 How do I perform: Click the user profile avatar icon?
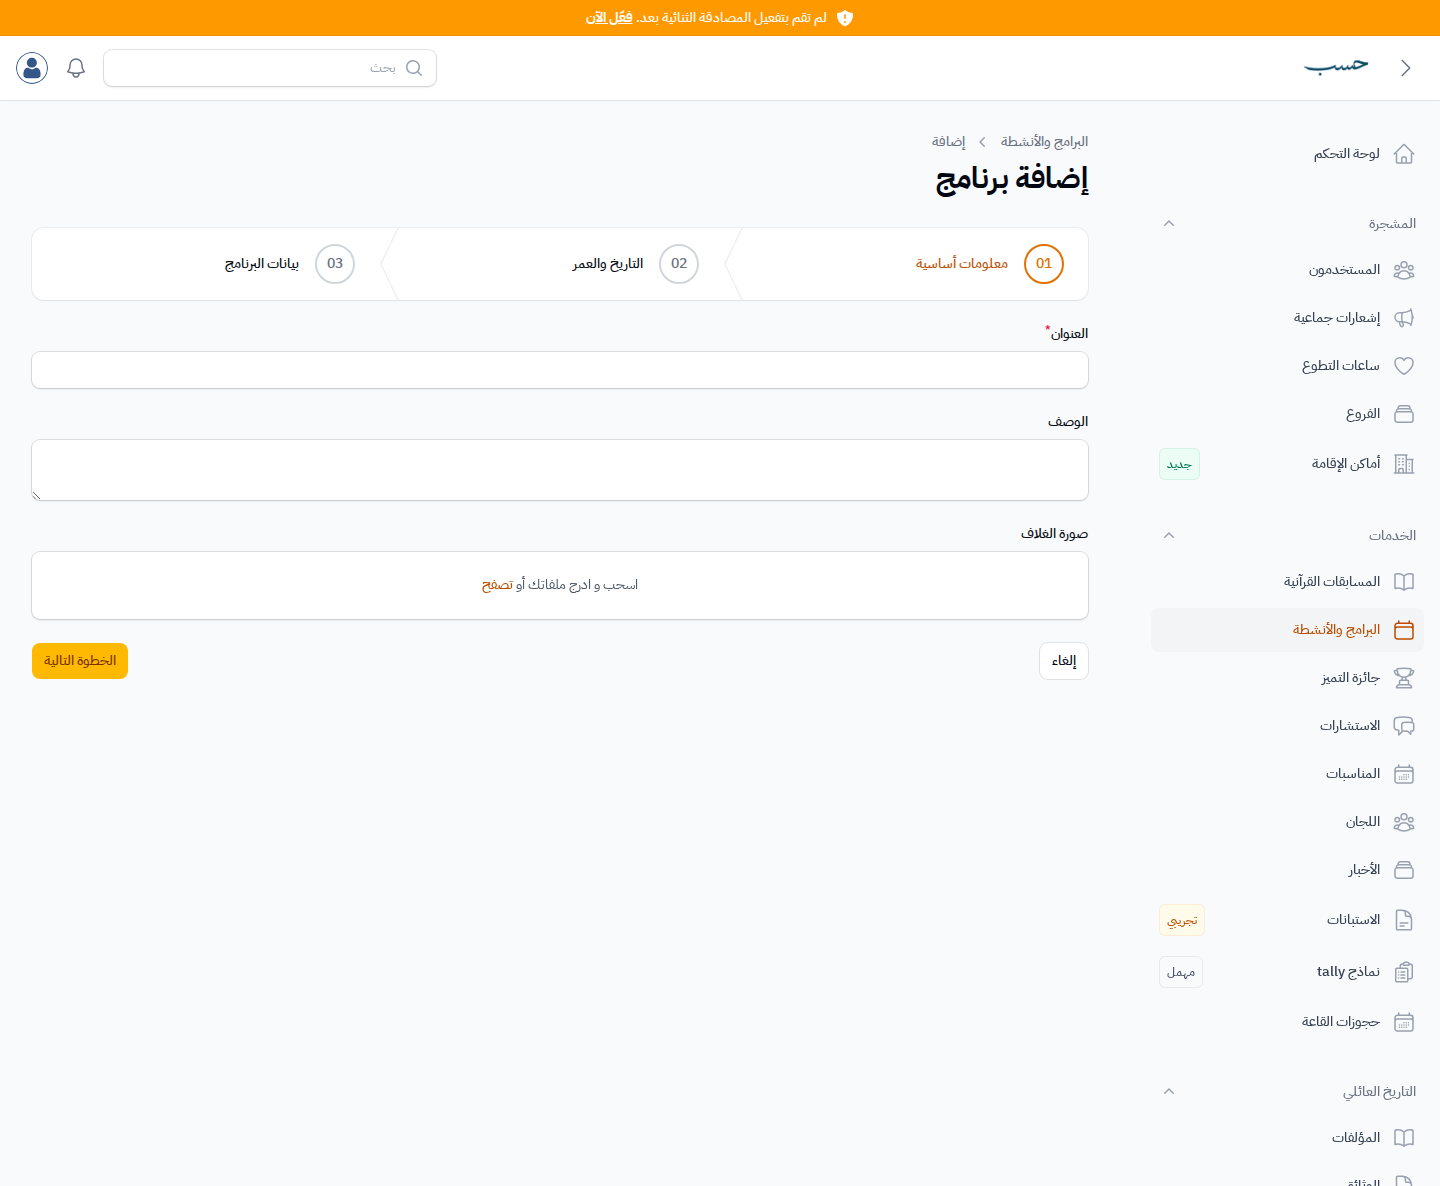32,68
